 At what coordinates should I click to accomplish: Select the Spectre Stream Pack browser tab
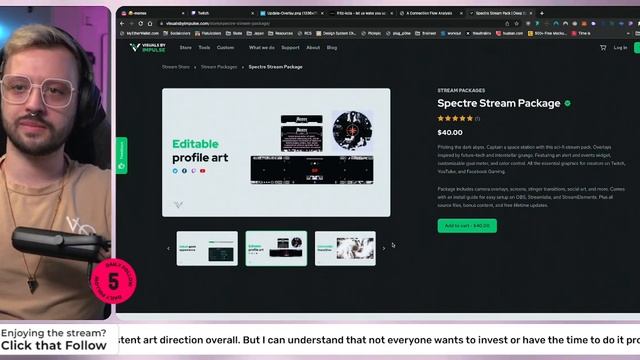pos(500,13)
